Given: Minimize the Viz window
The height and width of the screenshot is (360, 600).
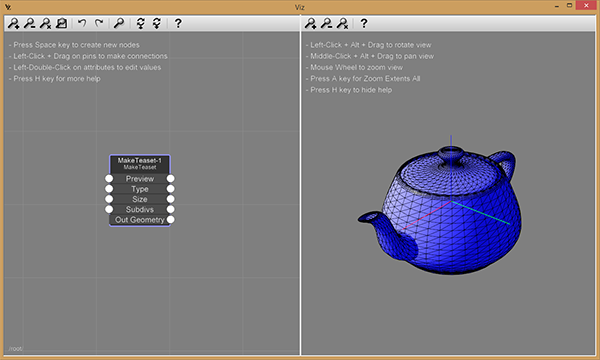Looking at the screenshot, I should coord(557,6).
